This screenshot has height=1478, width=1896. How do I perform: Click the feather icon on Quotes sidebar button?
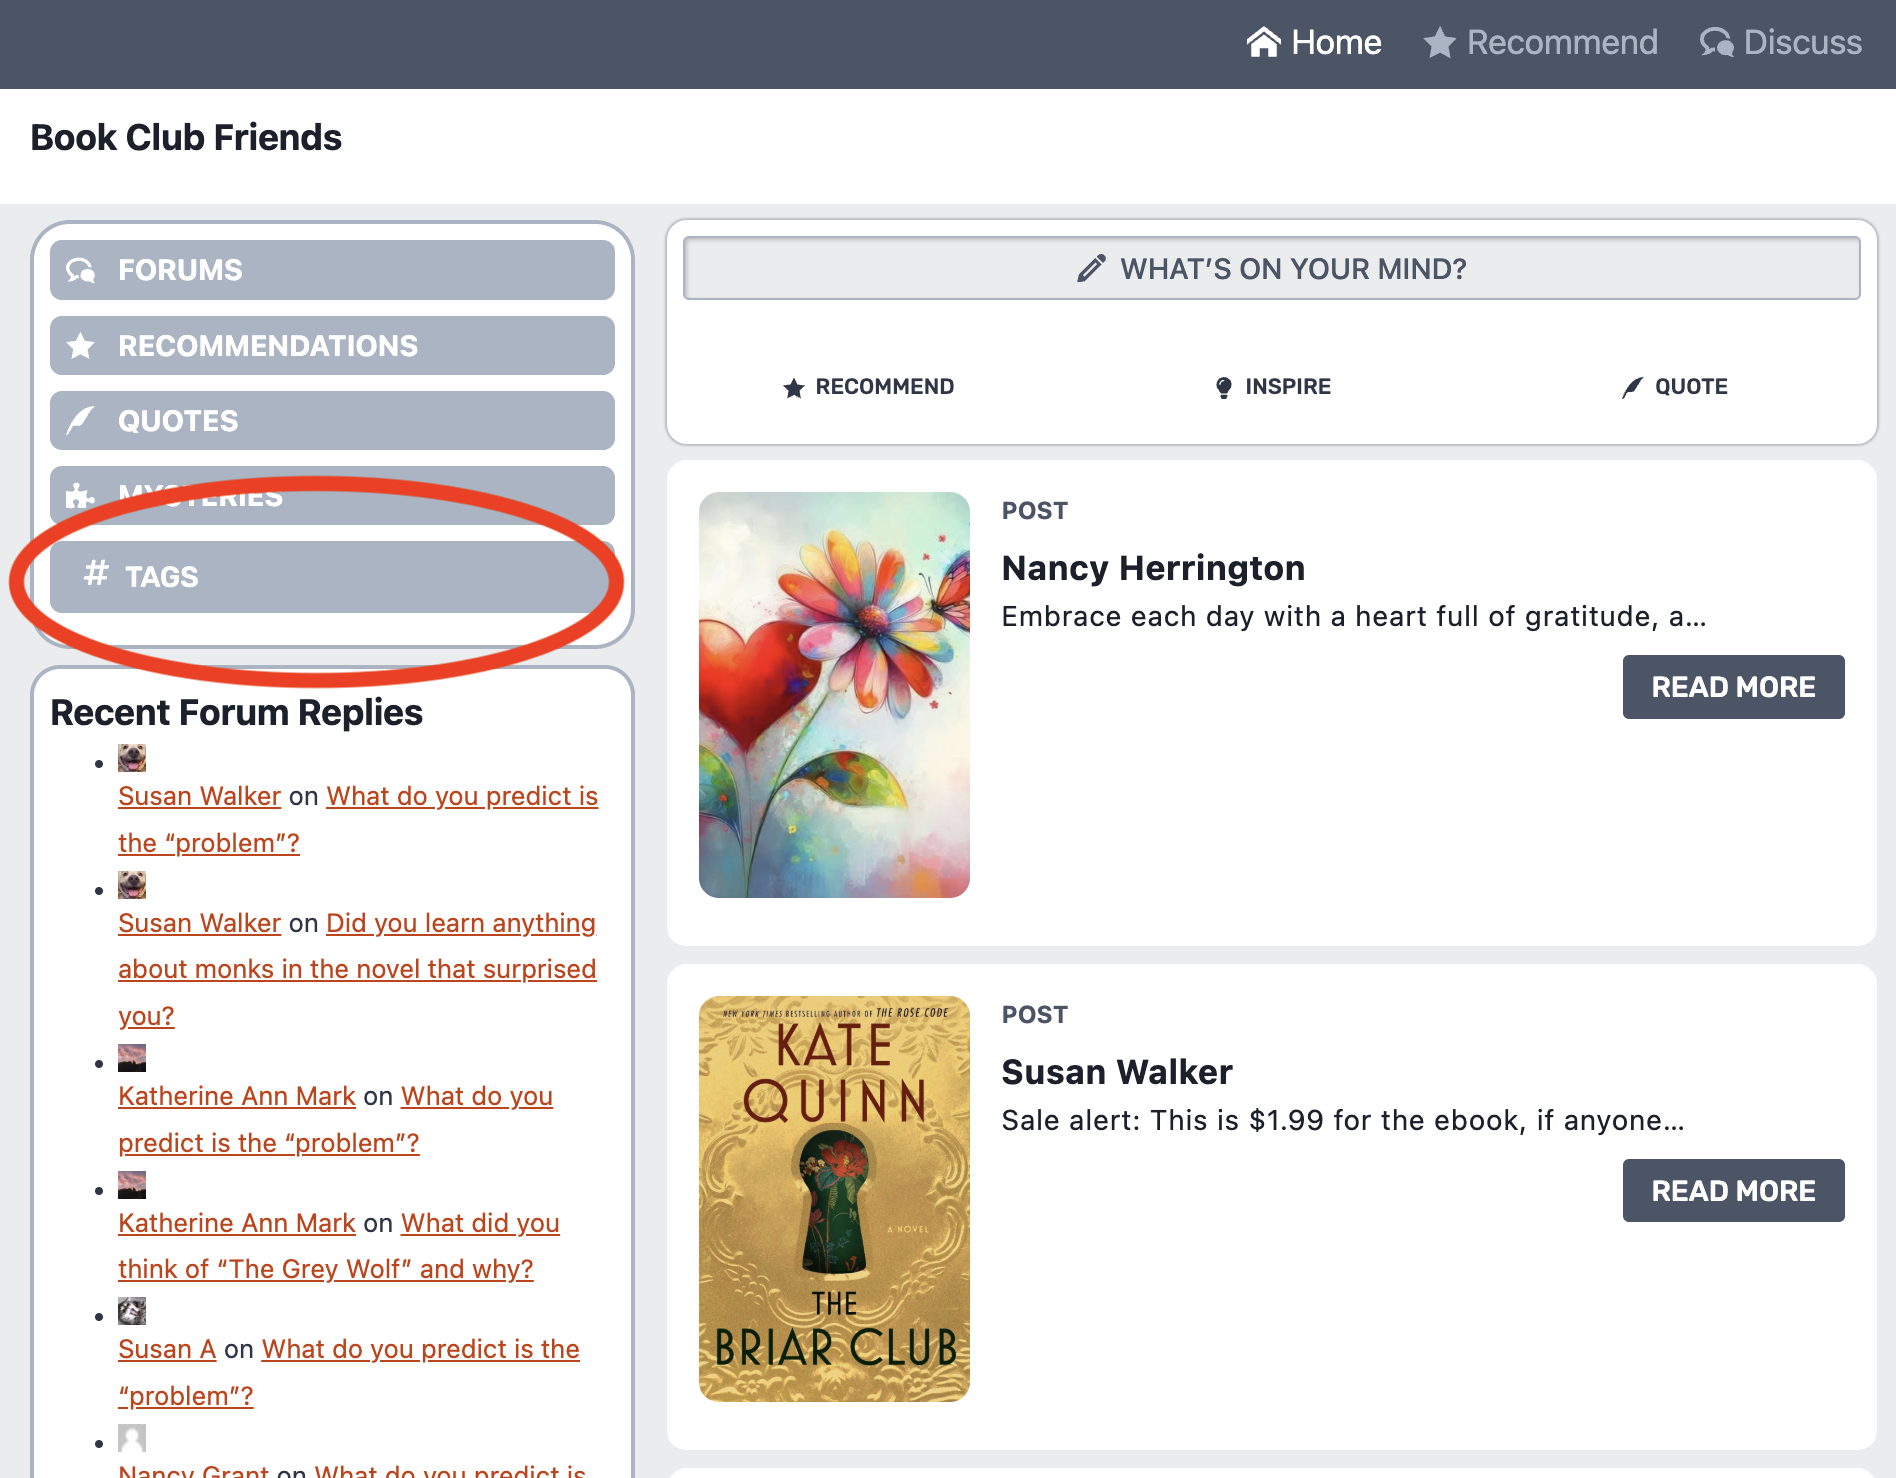pyautogui.click(x=80, y=421)
